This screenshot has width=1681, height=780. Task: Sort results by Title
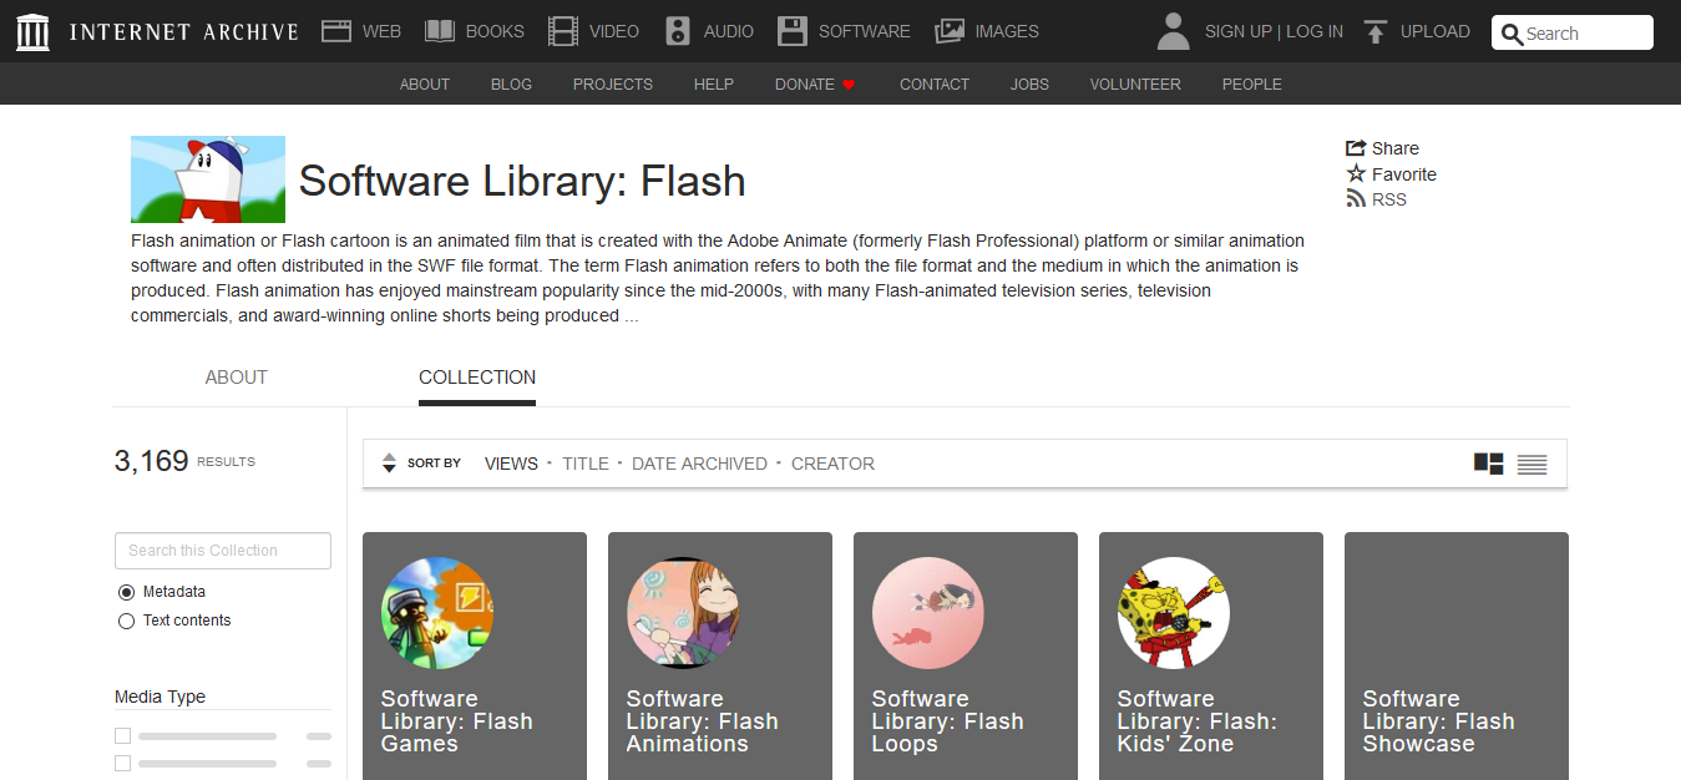click(x=585, y=464)
